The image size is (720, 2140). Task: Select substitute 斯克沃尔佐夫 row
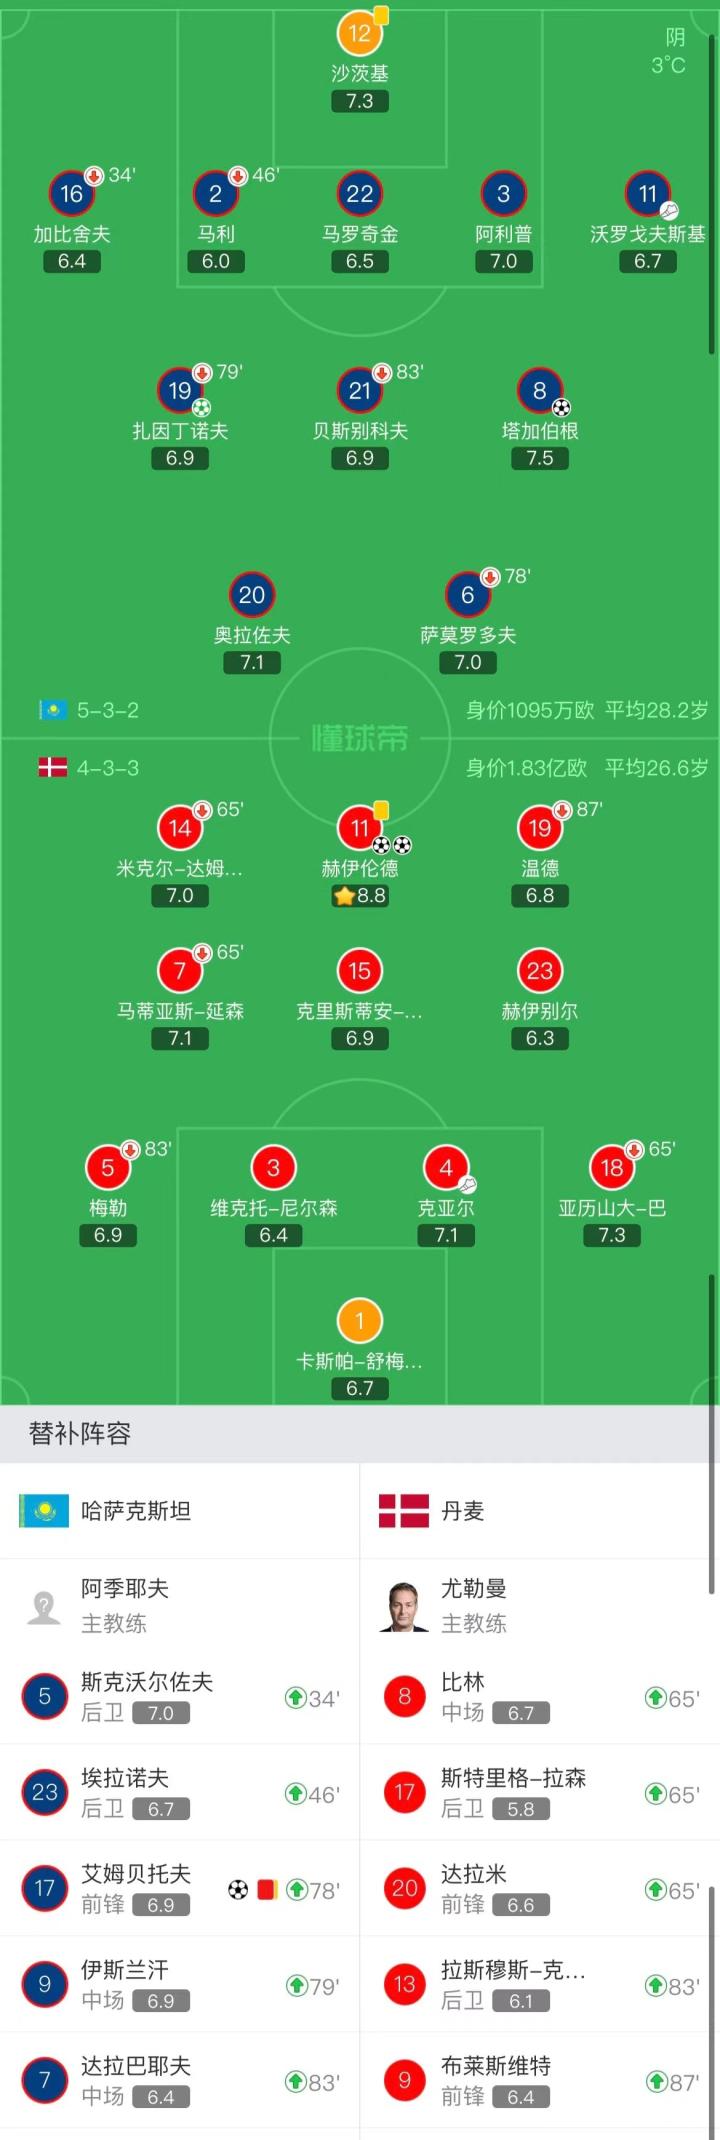coord(180,1697)
